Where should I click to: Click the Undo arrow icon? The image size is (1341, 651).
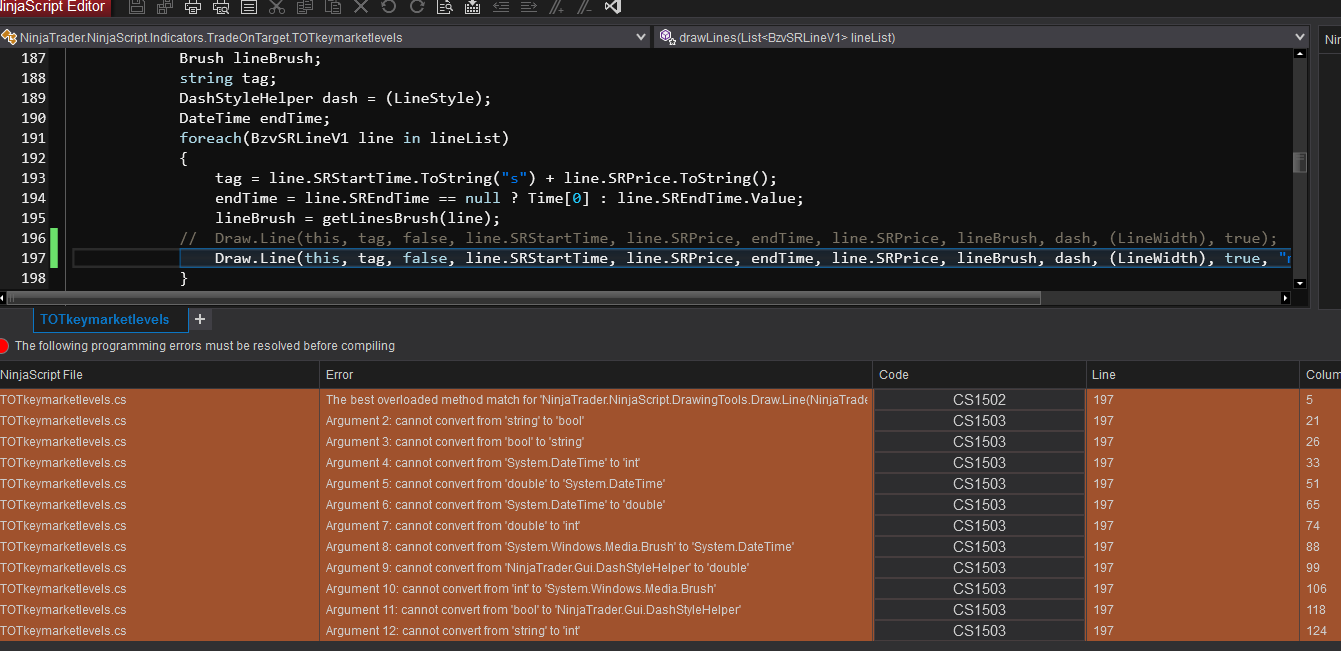(389, 7)
